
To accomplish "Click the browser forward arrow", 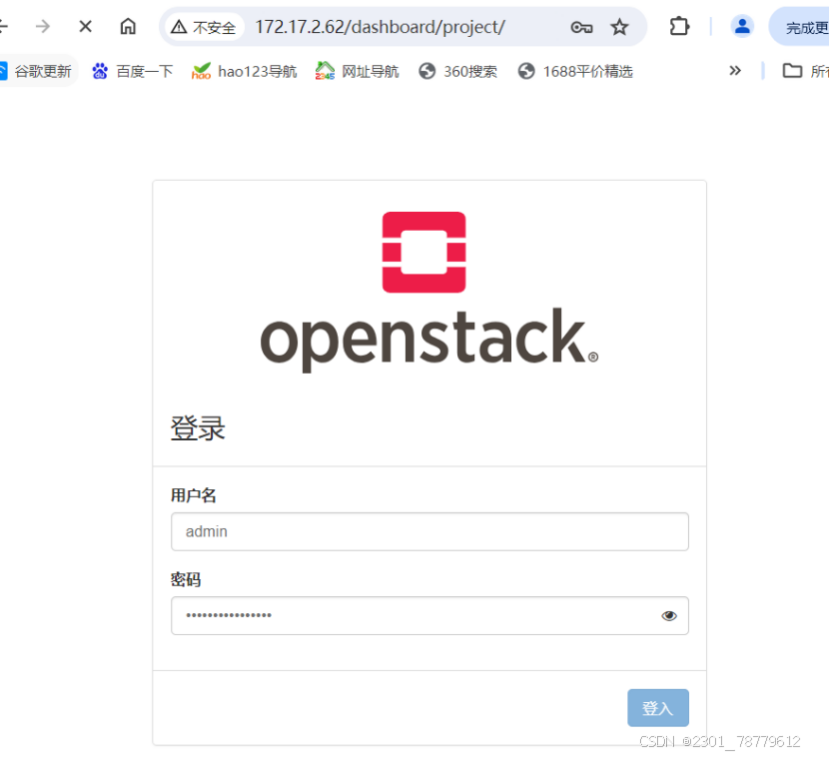I will point(42,26).
